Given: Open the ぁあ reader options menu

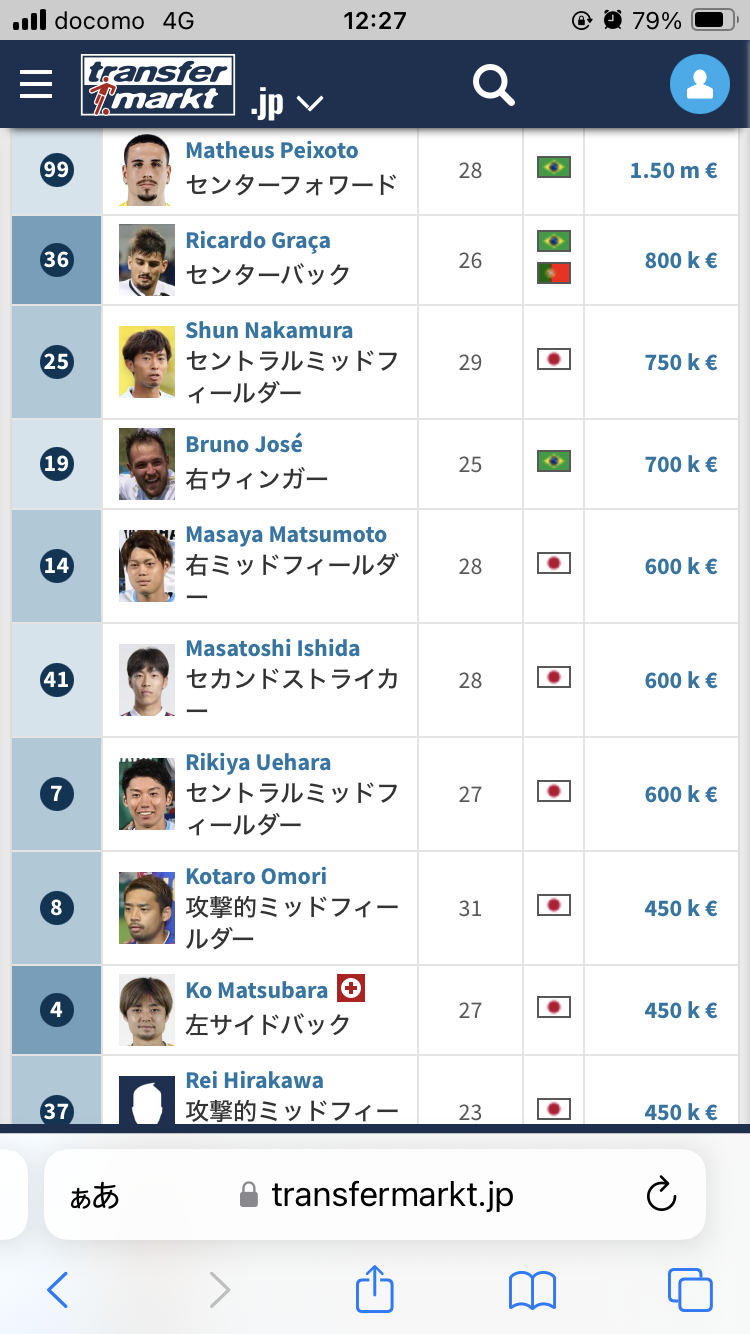Looking at the screenshot, I should [x=94, y=1195].
